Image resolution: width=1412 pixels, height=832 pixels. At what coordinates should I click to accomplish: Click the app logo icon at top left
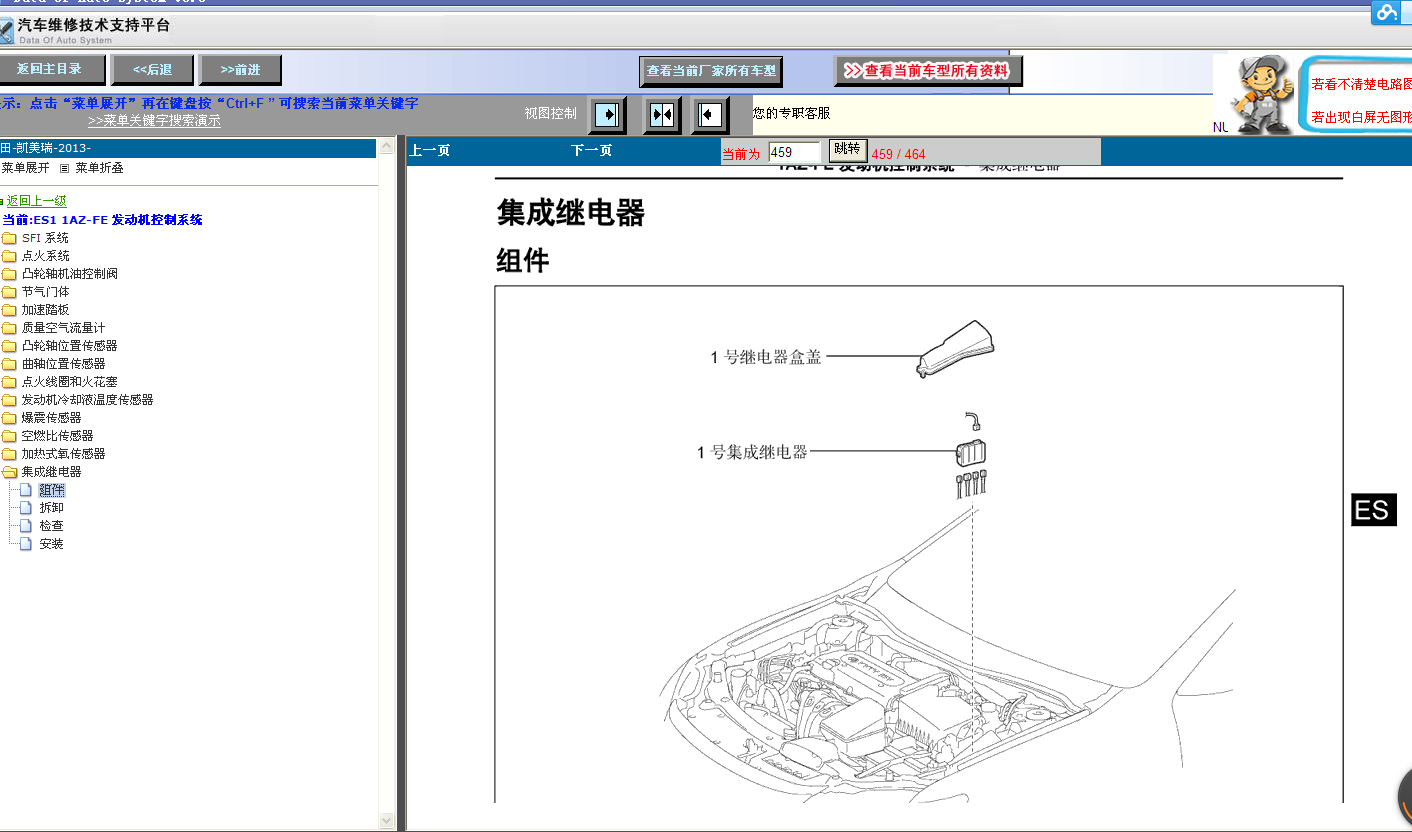(6, 32)
